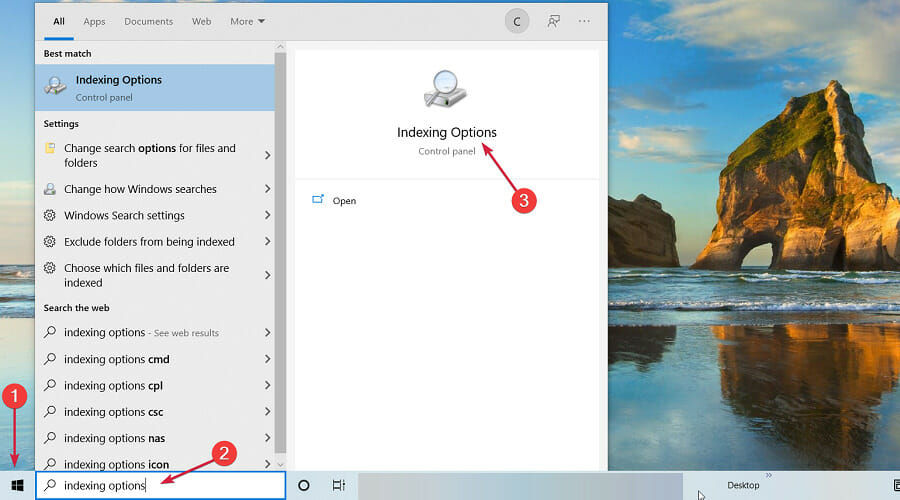Screen dimensions: 900x500
Task: Click the Windows Start button
Action: click(x=17, y=485)
